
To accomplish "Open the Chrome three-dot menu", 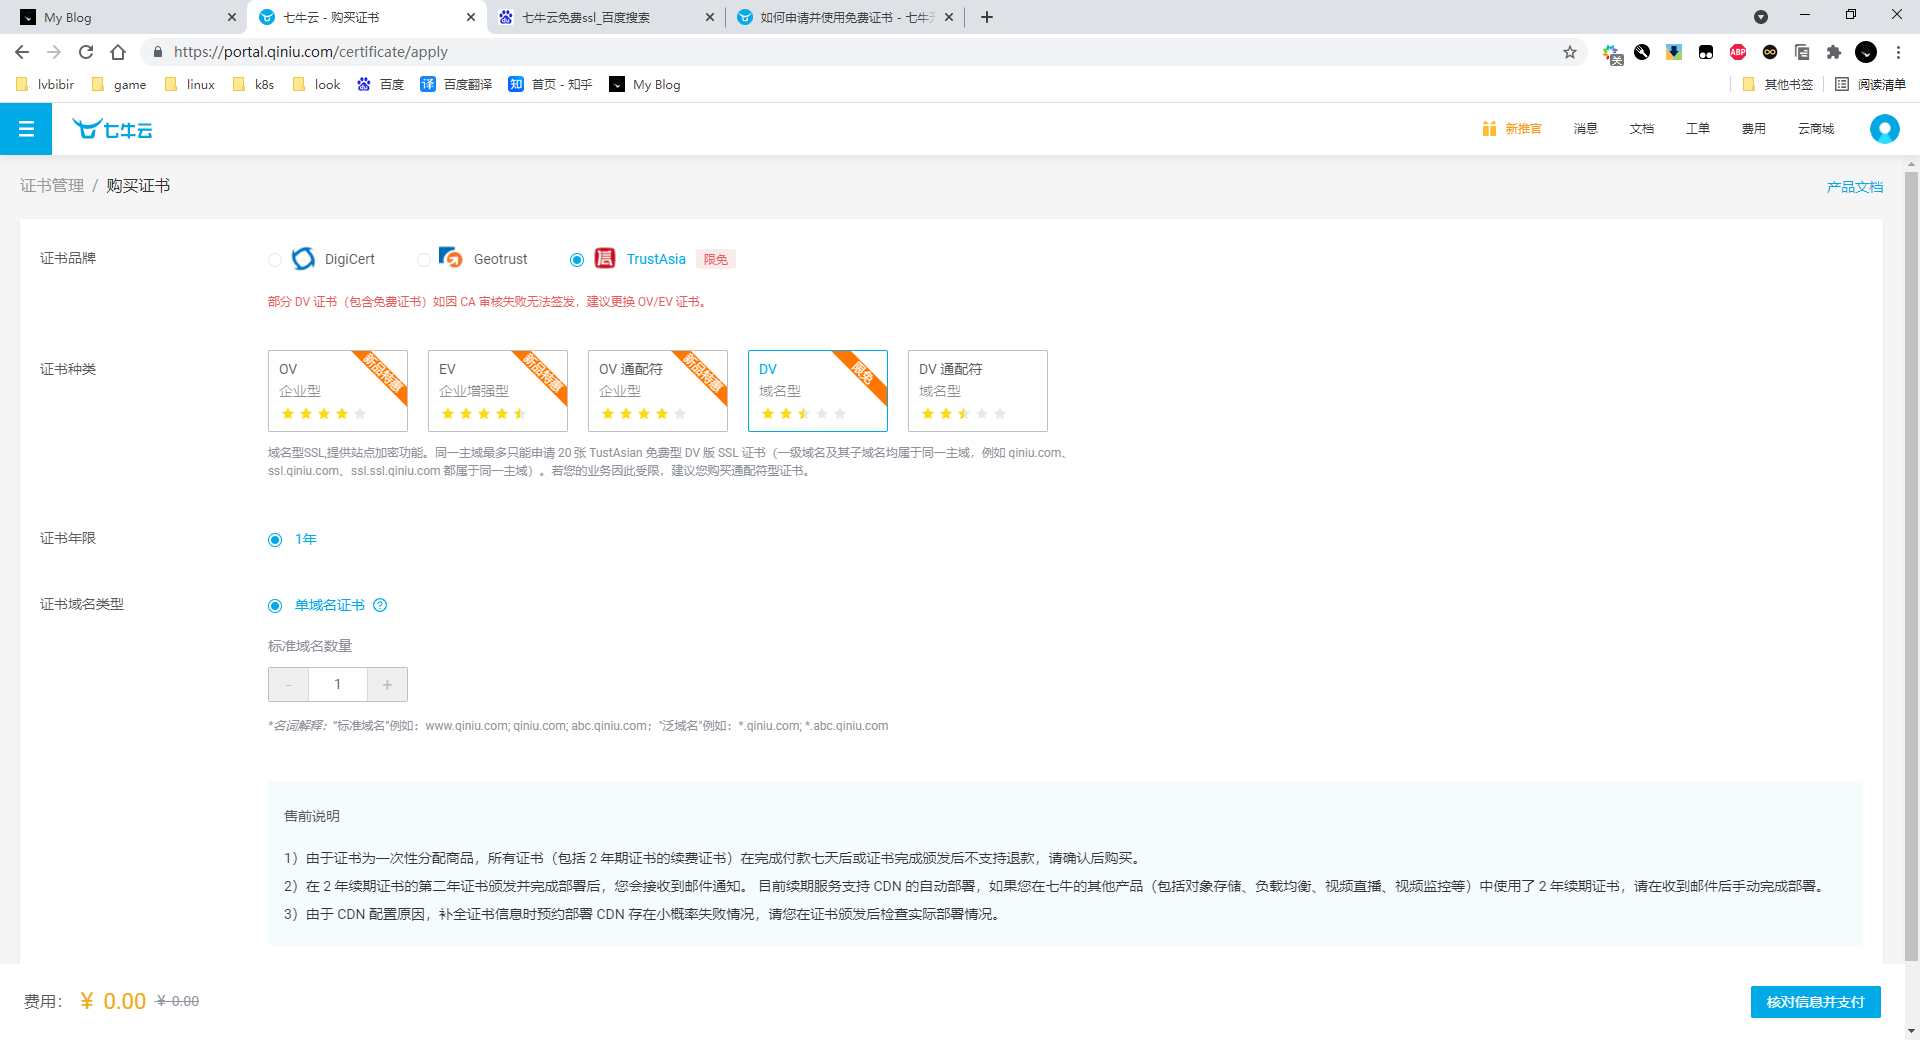I will 1898,52.
